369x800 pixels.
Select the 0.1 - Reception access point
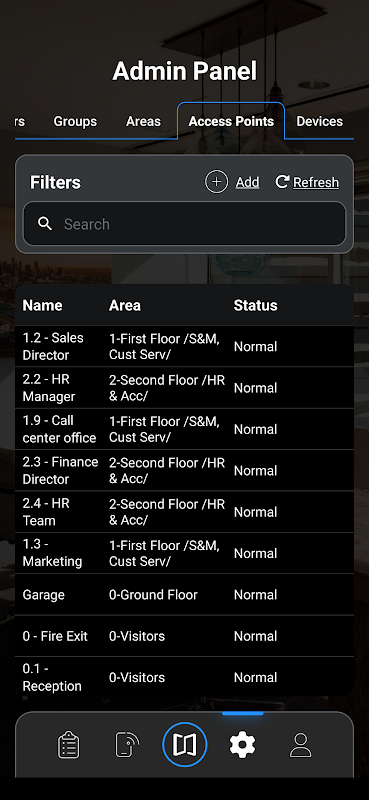point(184,677)
